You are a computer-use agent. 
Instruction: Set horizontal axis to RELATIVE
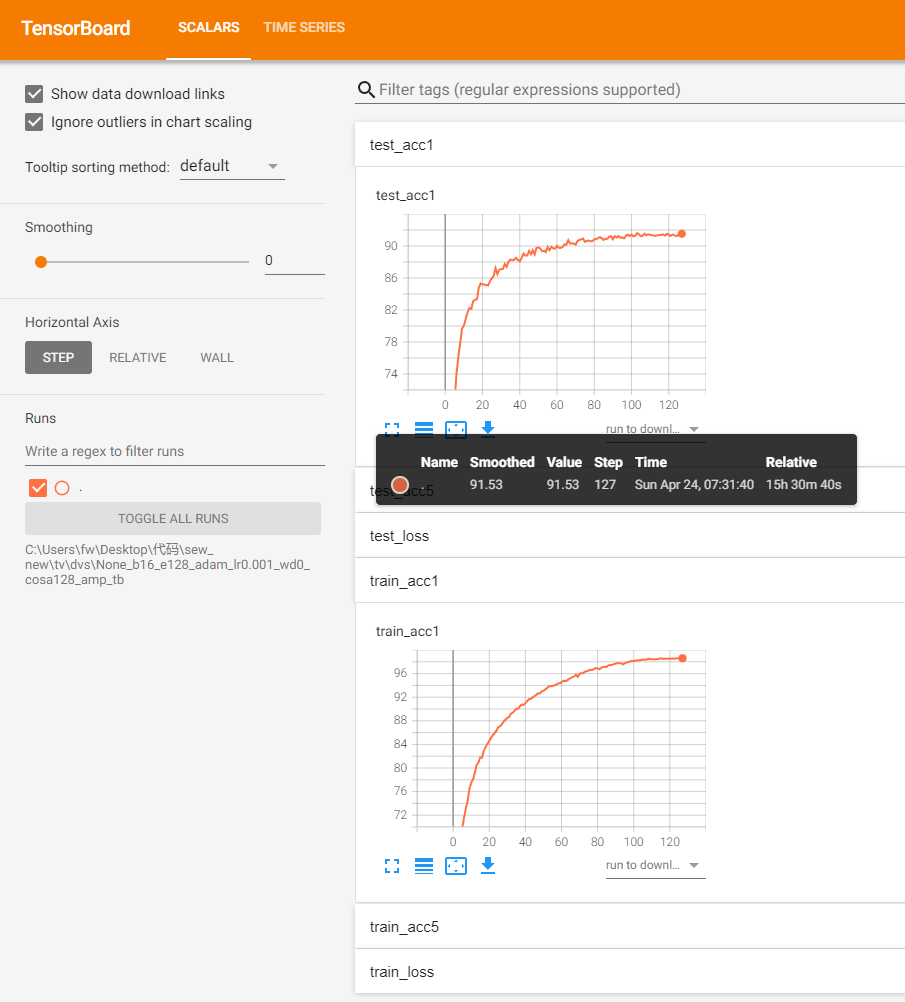pos(137,357)
